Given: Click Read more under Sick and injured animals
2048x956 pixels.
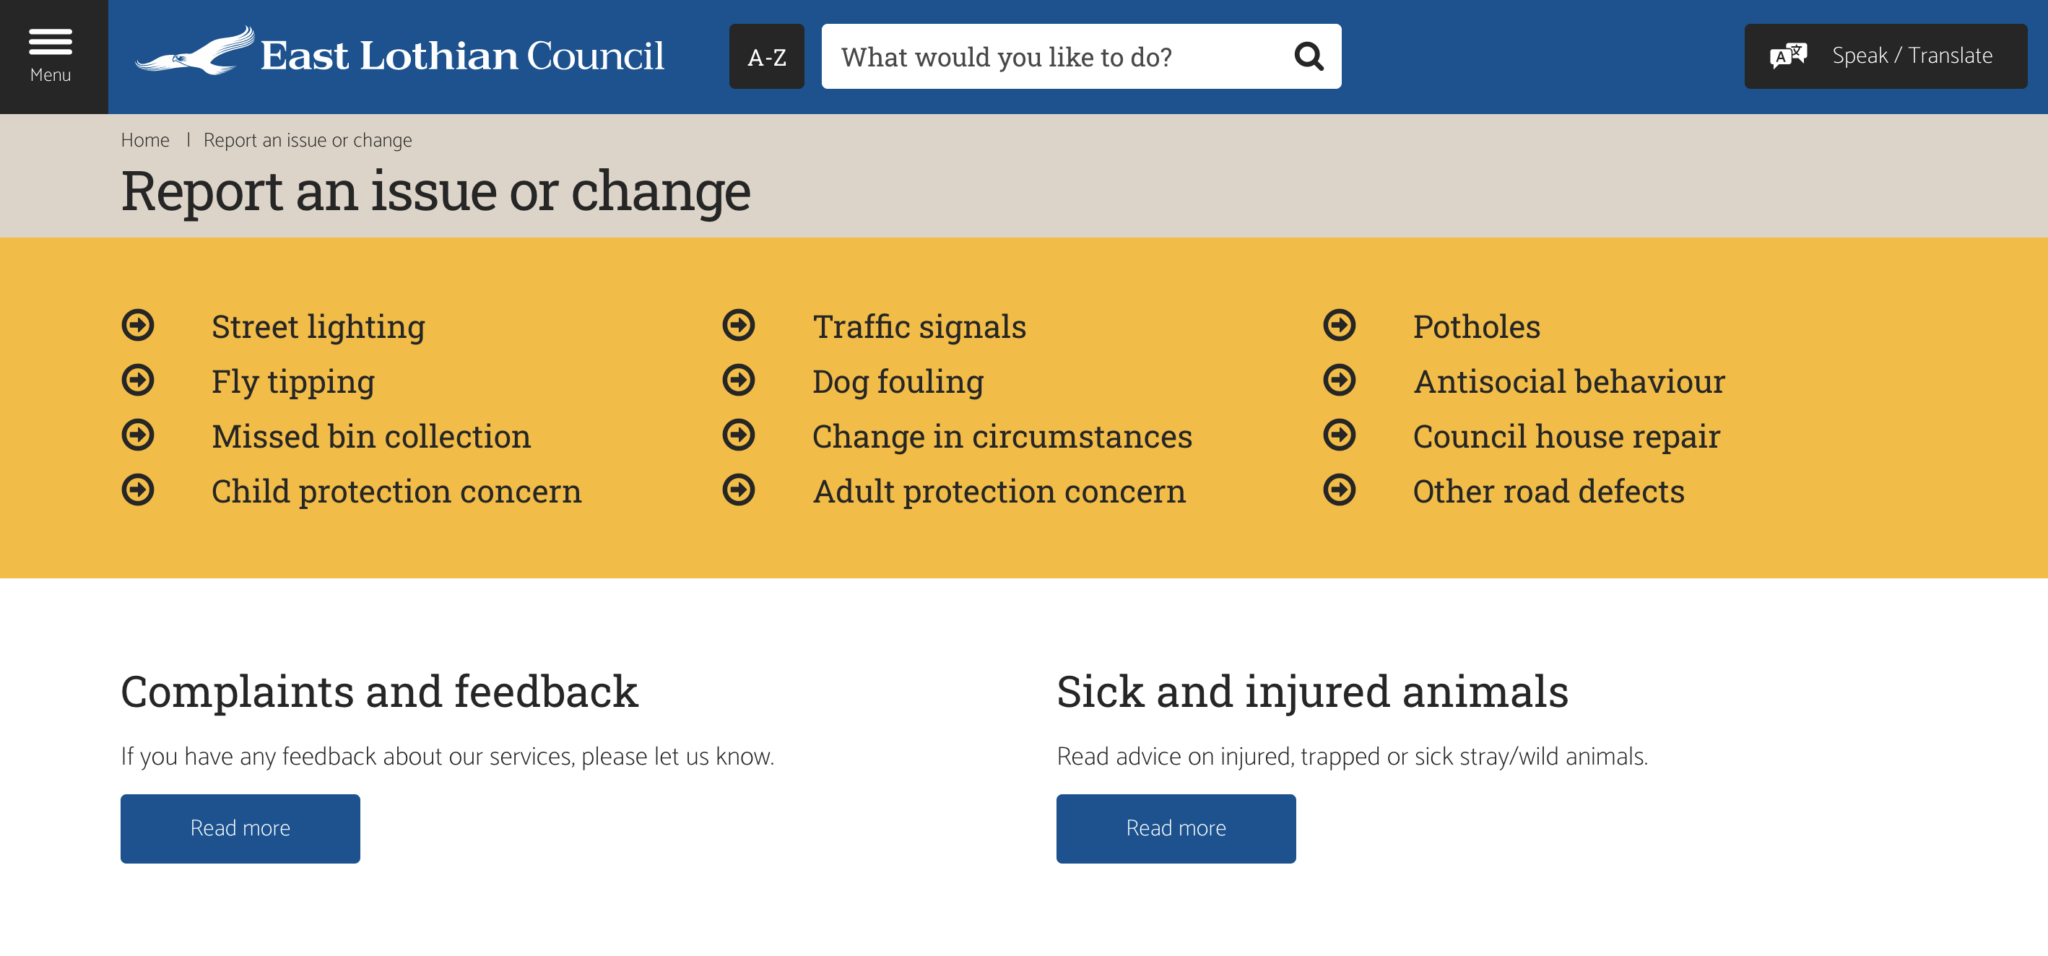Looking at the screenshot, I should pyautogui.click(x=1176, y=828).
